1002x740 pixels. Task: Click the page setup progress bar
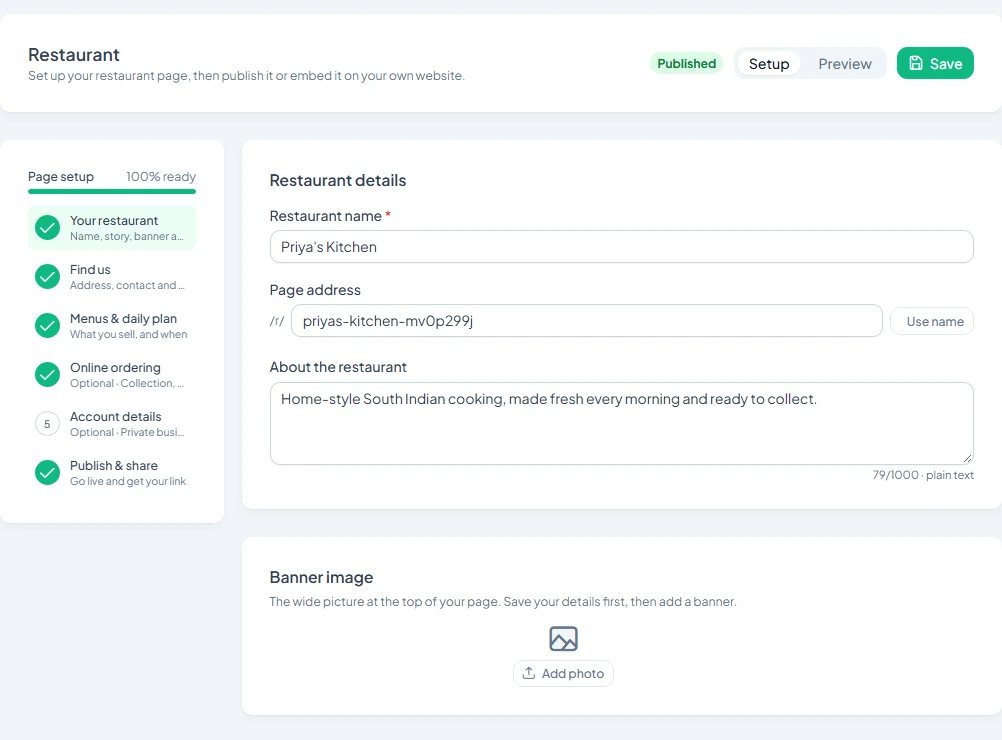tap(112, 191)
